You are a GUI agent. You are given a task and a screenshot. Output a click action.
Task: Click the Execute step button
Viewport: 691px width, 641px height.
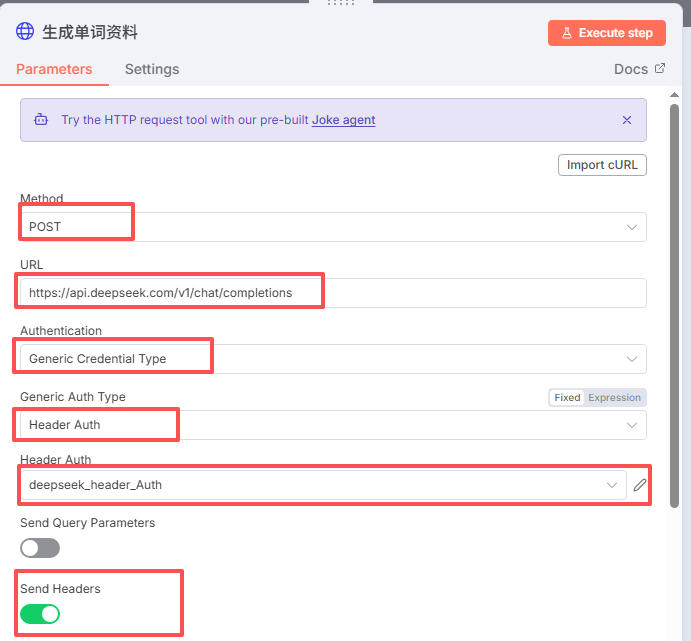[x=606, y=33]
